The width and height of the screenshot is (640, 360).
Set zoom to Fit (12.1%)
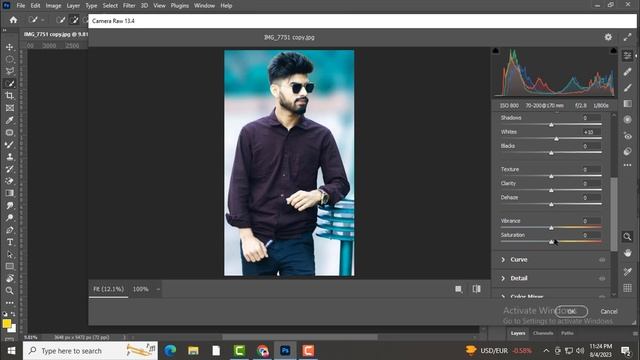(x=108, y=289)
